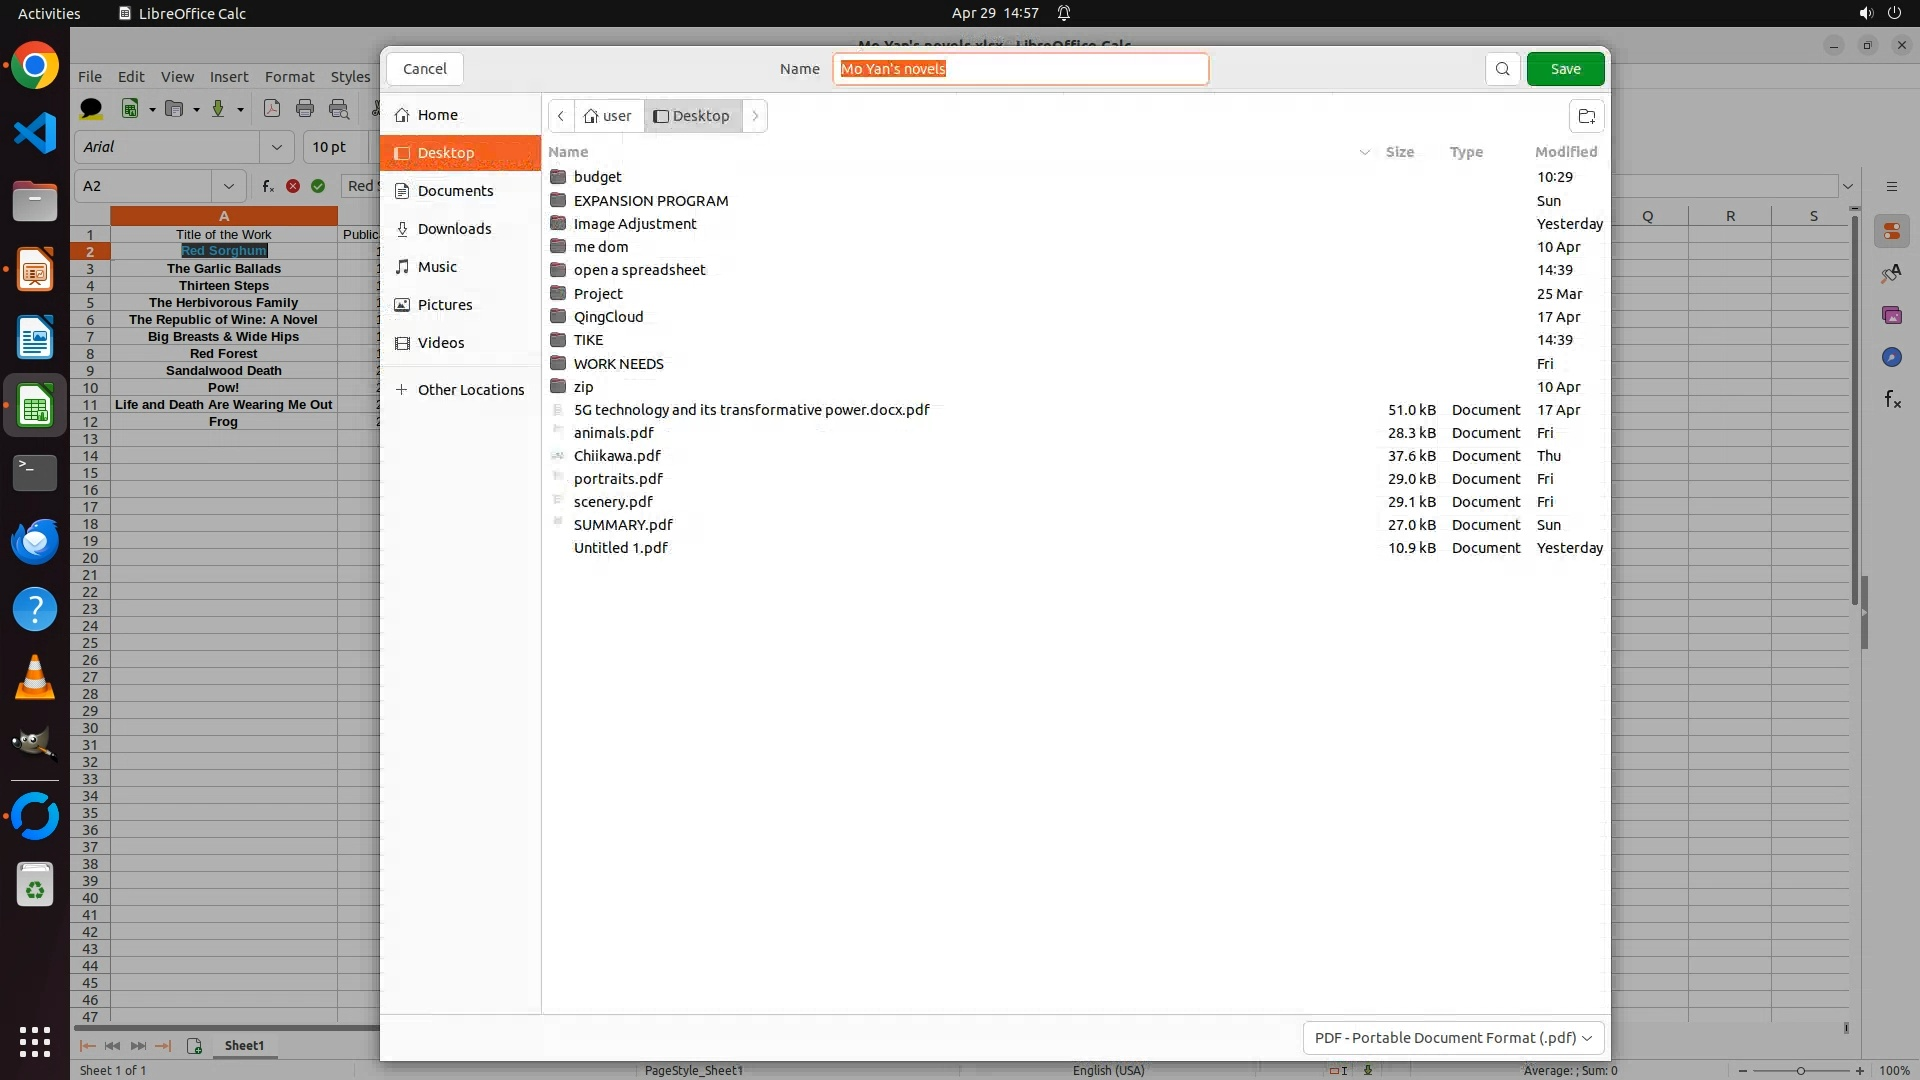Select Documents in the places sidebar
The width and height of the screenshot is (1920, 1080).
[455, 191]
